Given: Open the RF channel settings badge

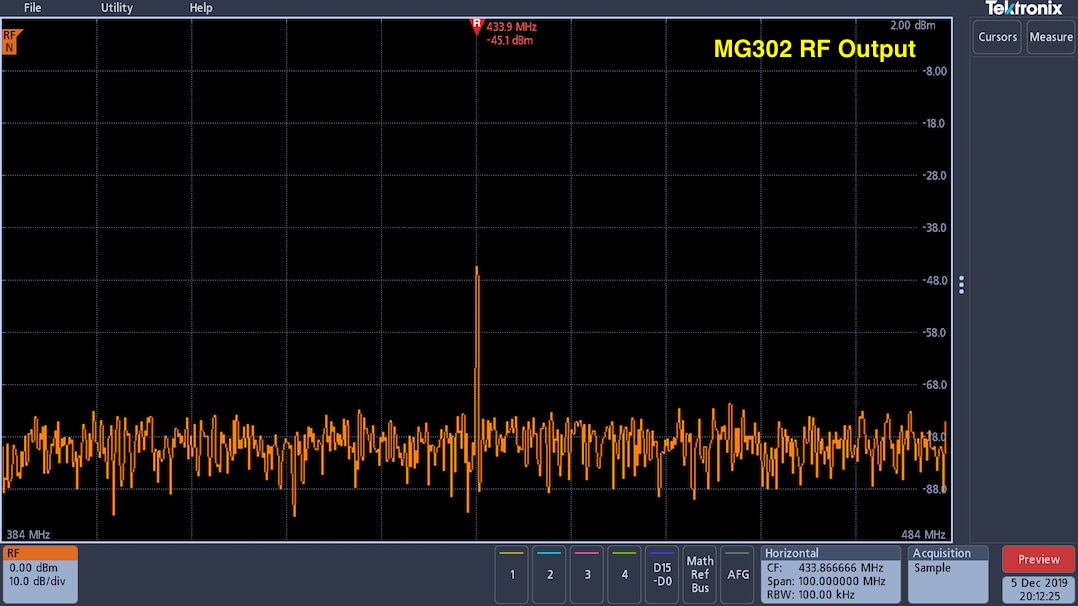Looking at the screenshot, I should click(40, 573).
